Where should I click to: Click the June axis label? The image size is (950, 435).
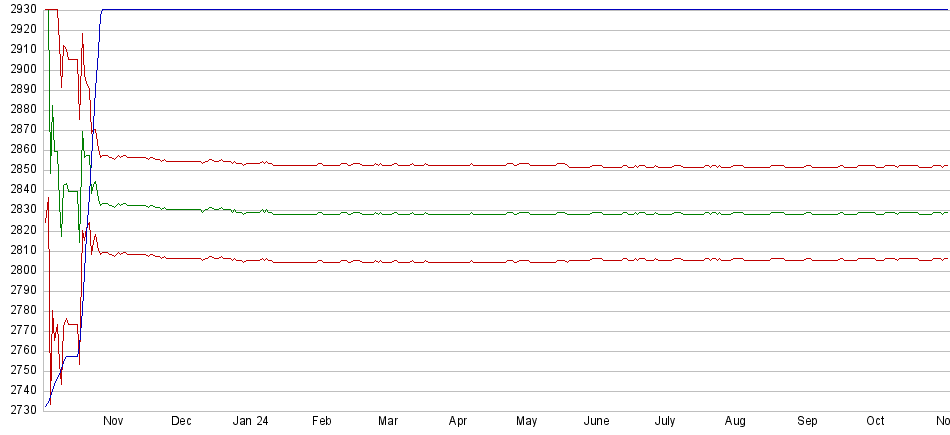(596, 422)
